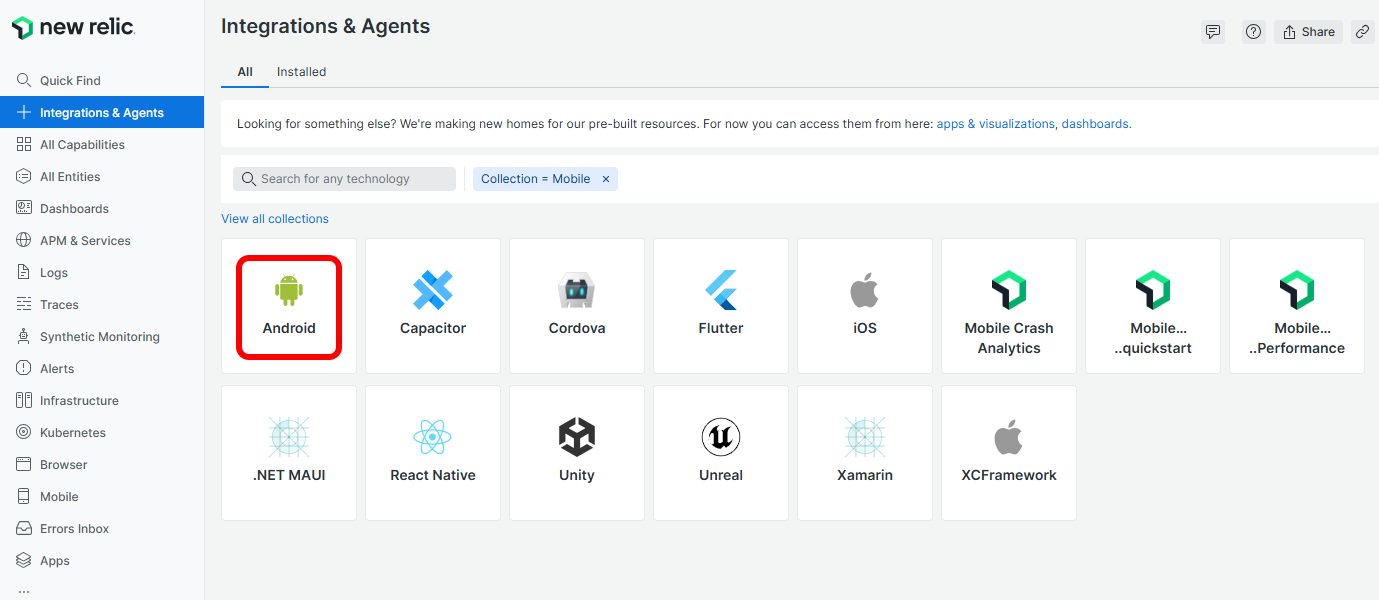Follow the dashboards link
This screenshot has height=600, width=1379.
tap(1096, 124)
